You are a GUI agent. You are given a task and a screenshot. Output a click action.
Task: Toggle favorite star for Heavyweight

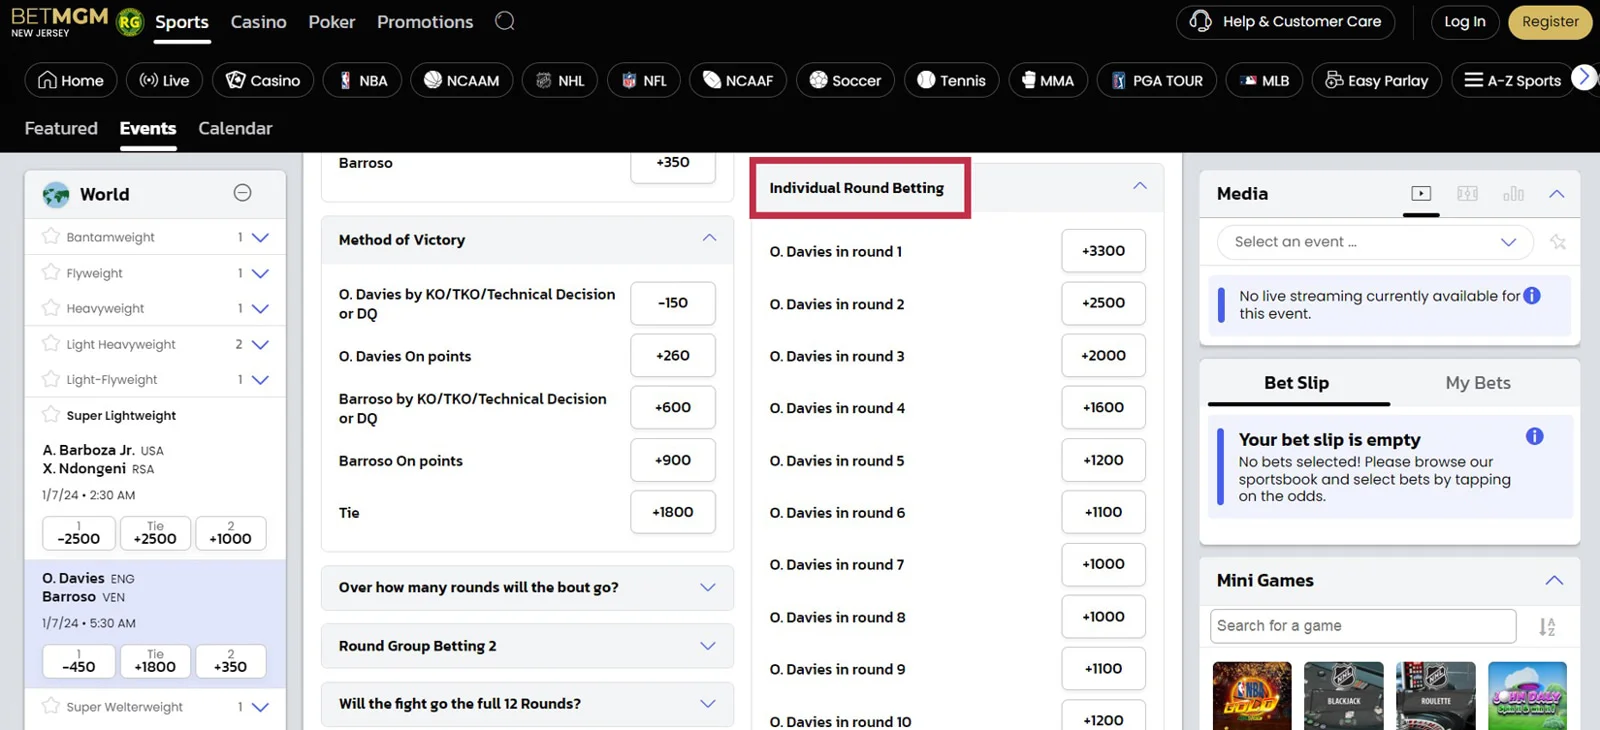pyautogui.click(x=51, y=308)
